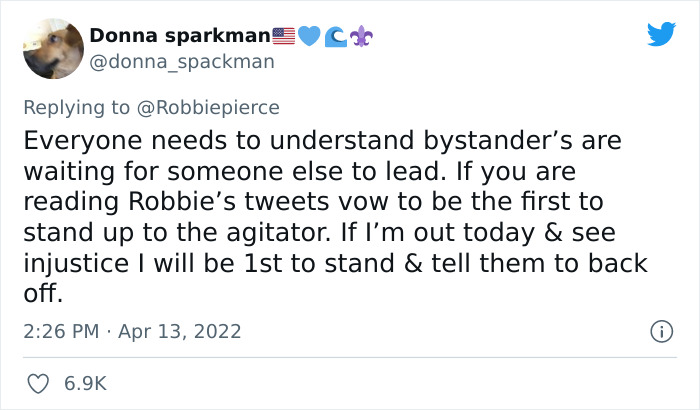Open the tweet info icon
This screenshot has width=700, height=410.
point(660,330)
